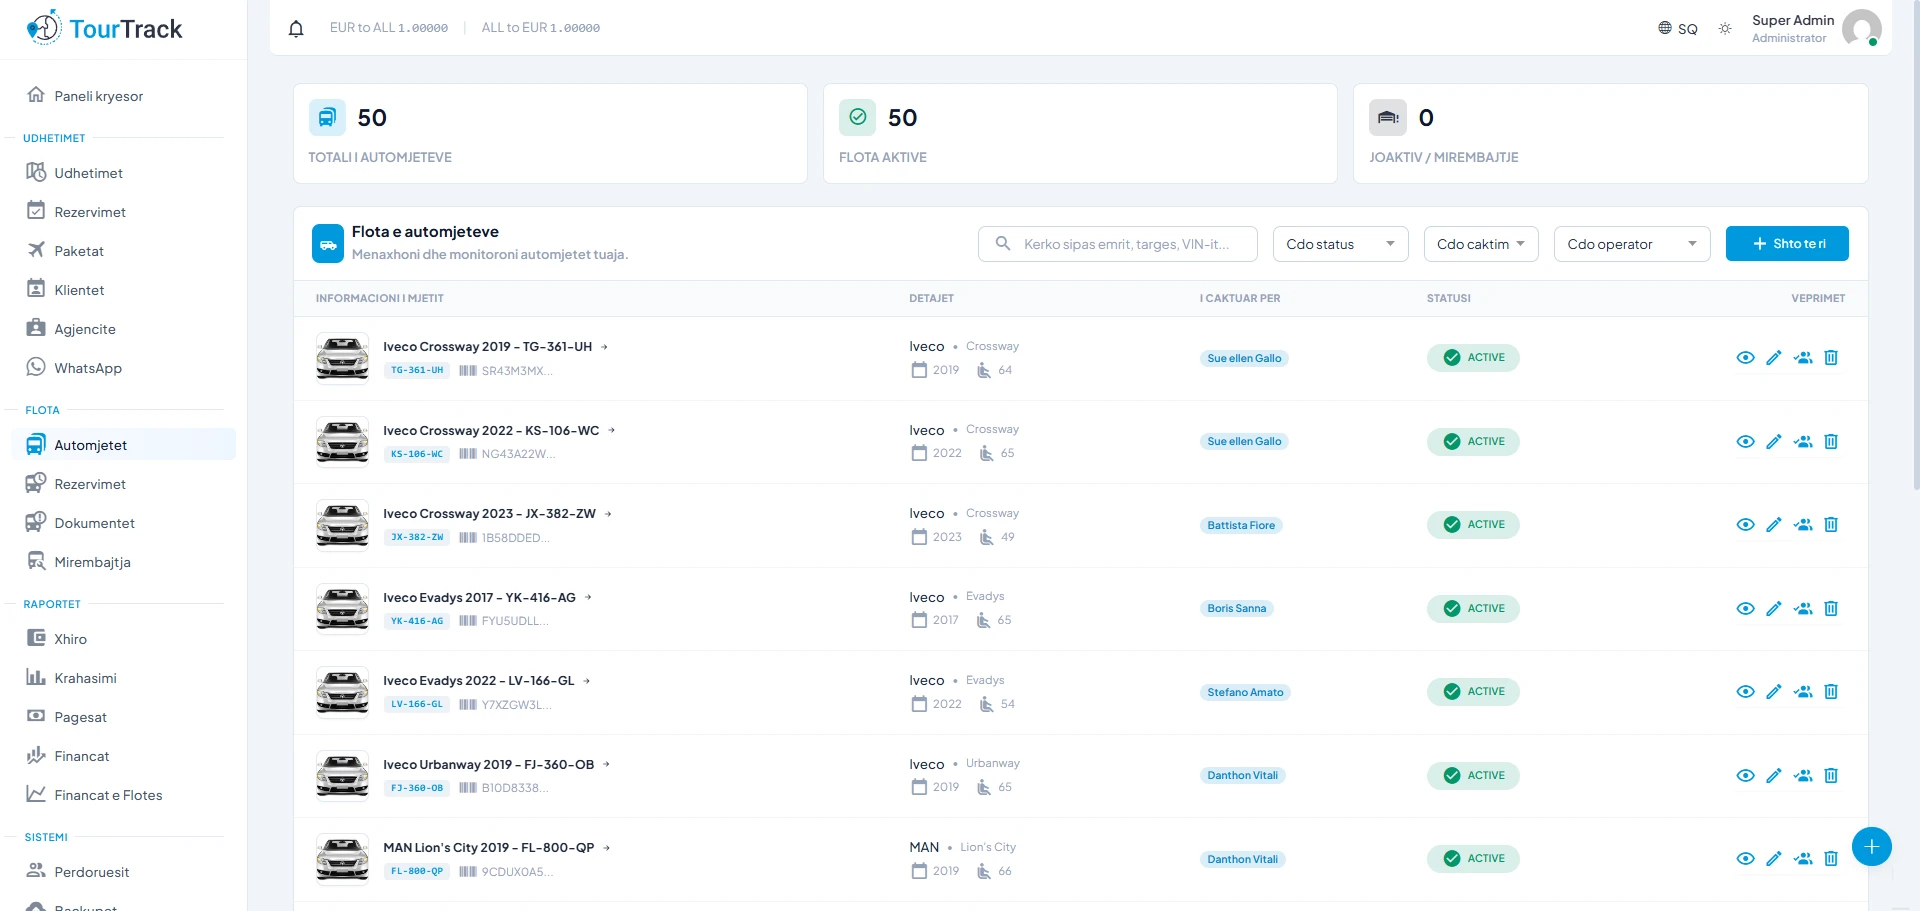Expand the Cdo status dropdown
Screen dimensions: 1920x911
coord(1340,244)
